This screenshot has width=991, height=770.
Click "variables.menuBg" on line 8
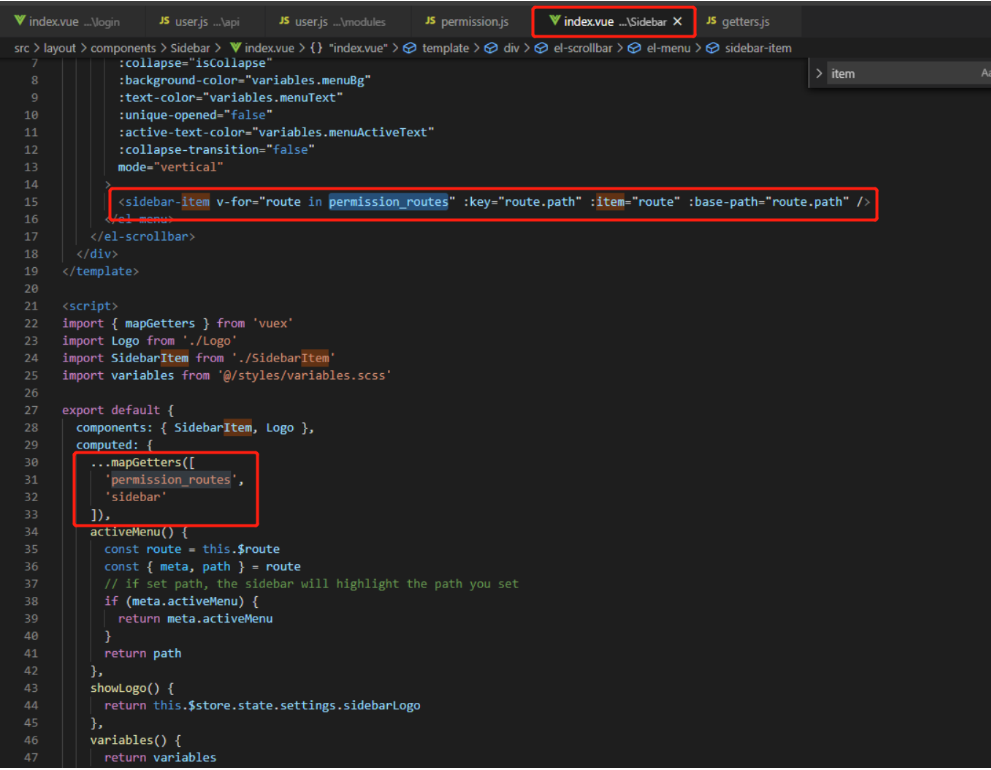click(x=307, y=80)
